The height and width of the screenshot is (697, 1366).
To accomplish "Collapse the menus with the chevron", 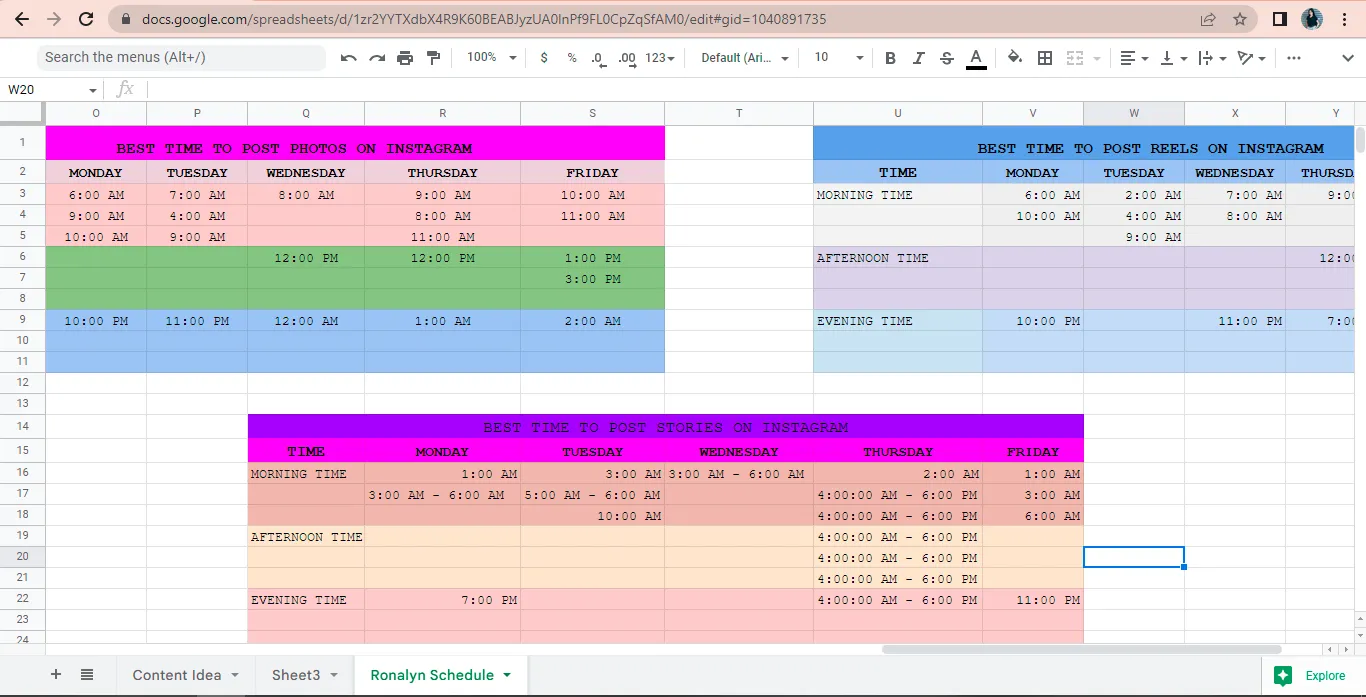I will 1346,58.
